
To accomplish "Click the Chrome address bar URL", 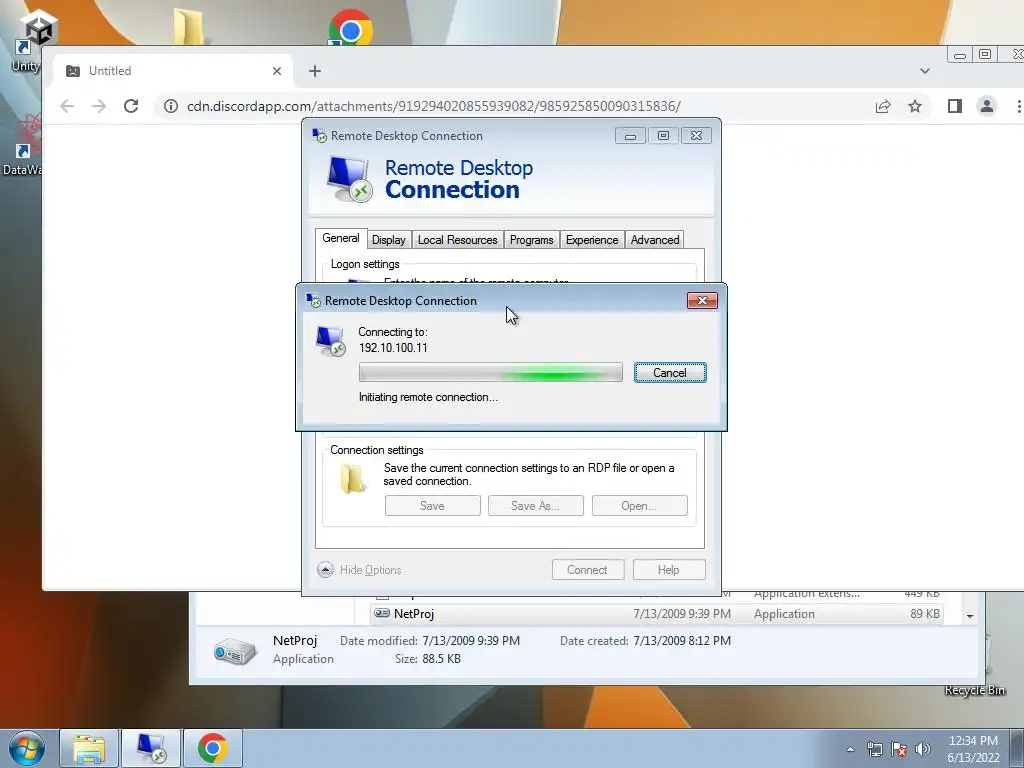I will click(434, 106).
